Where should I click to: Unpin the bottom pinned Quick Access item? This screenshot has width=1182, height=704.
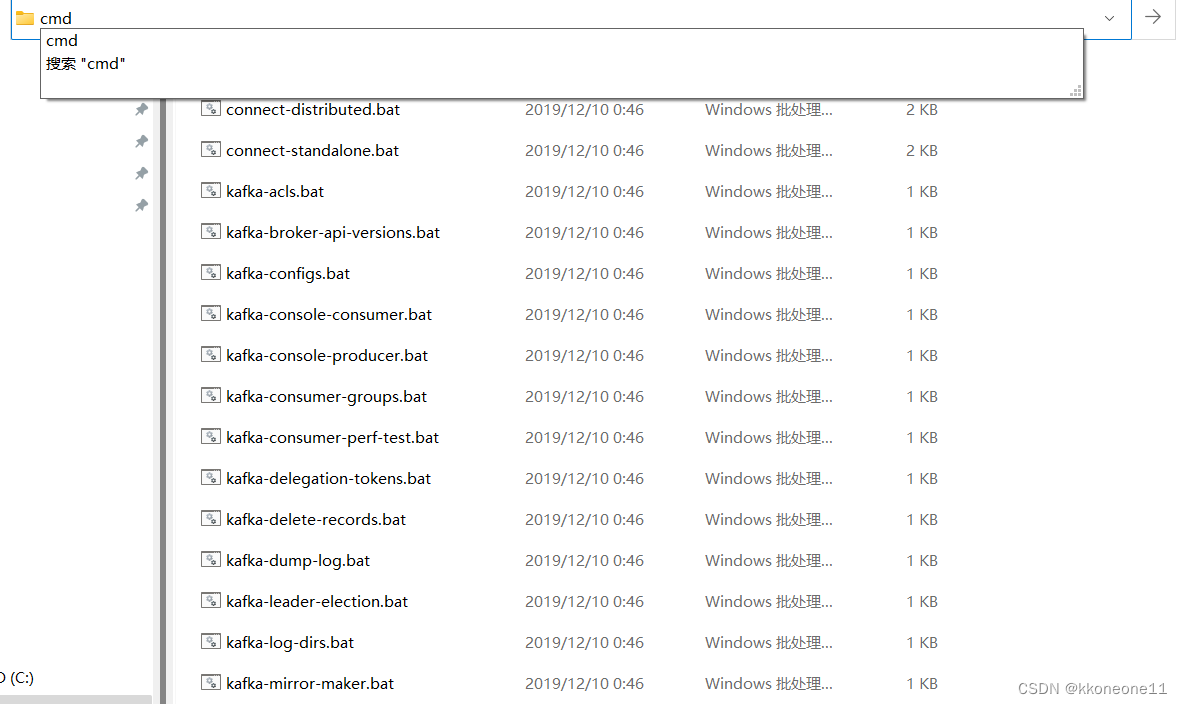141,205
